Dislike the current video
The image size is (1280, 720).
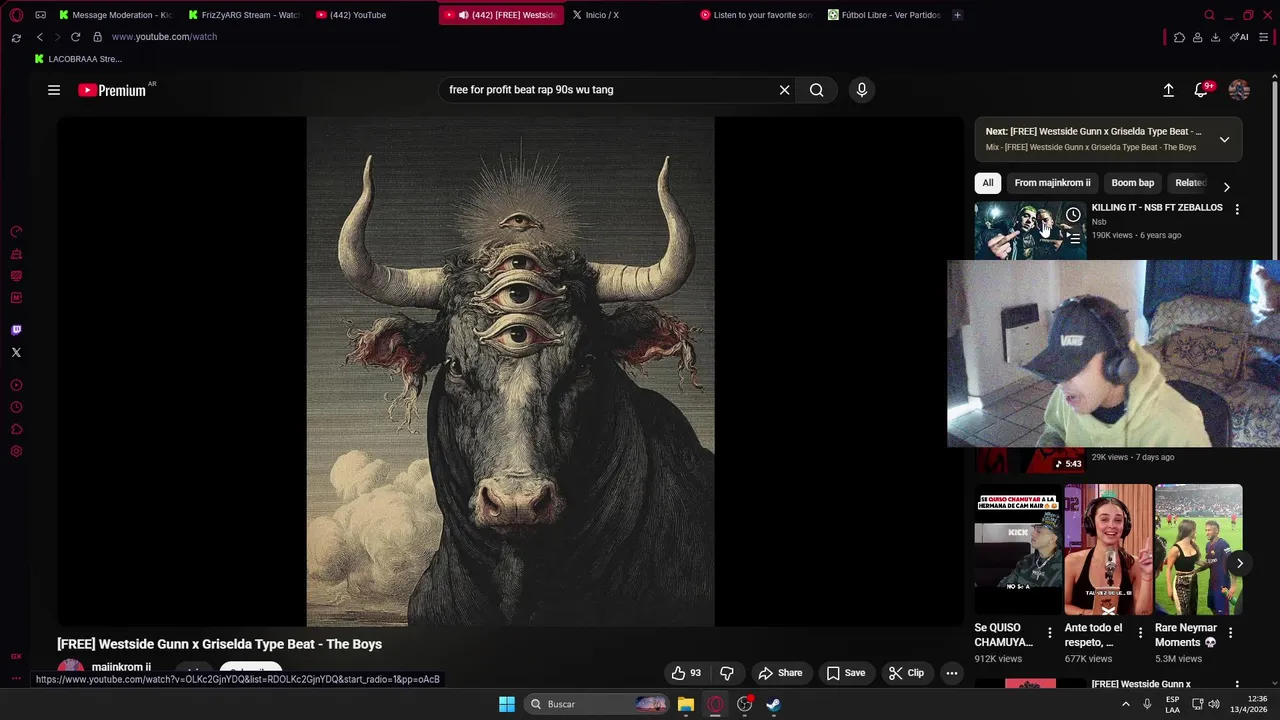pyautogui.click(x=727, y=673)
